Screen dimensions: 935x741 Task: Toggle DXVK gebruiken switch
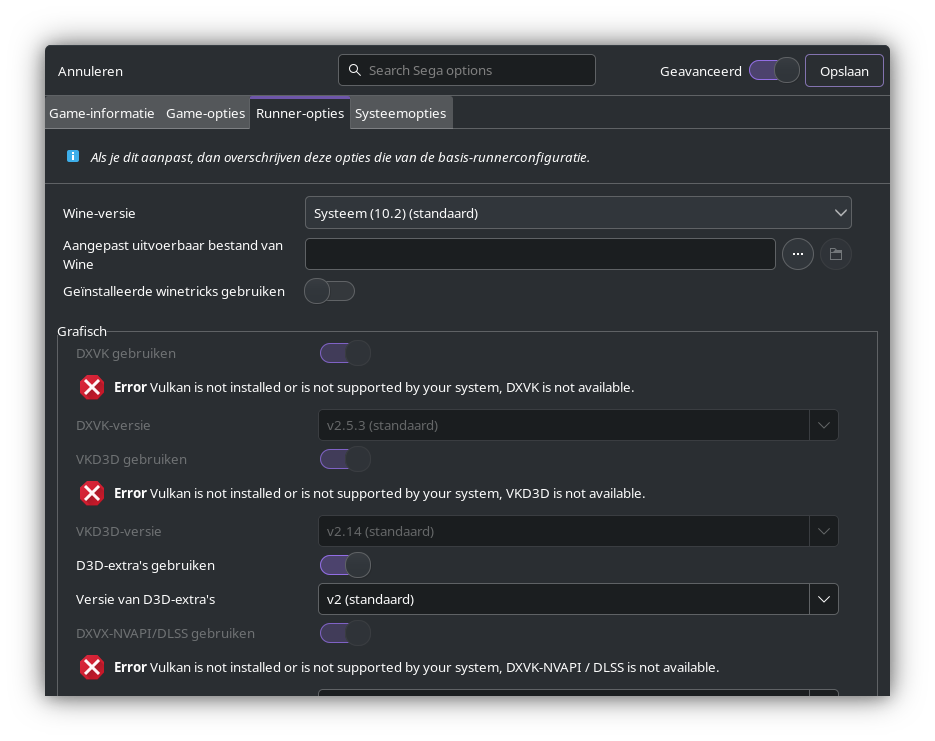(x=345, y=353)
